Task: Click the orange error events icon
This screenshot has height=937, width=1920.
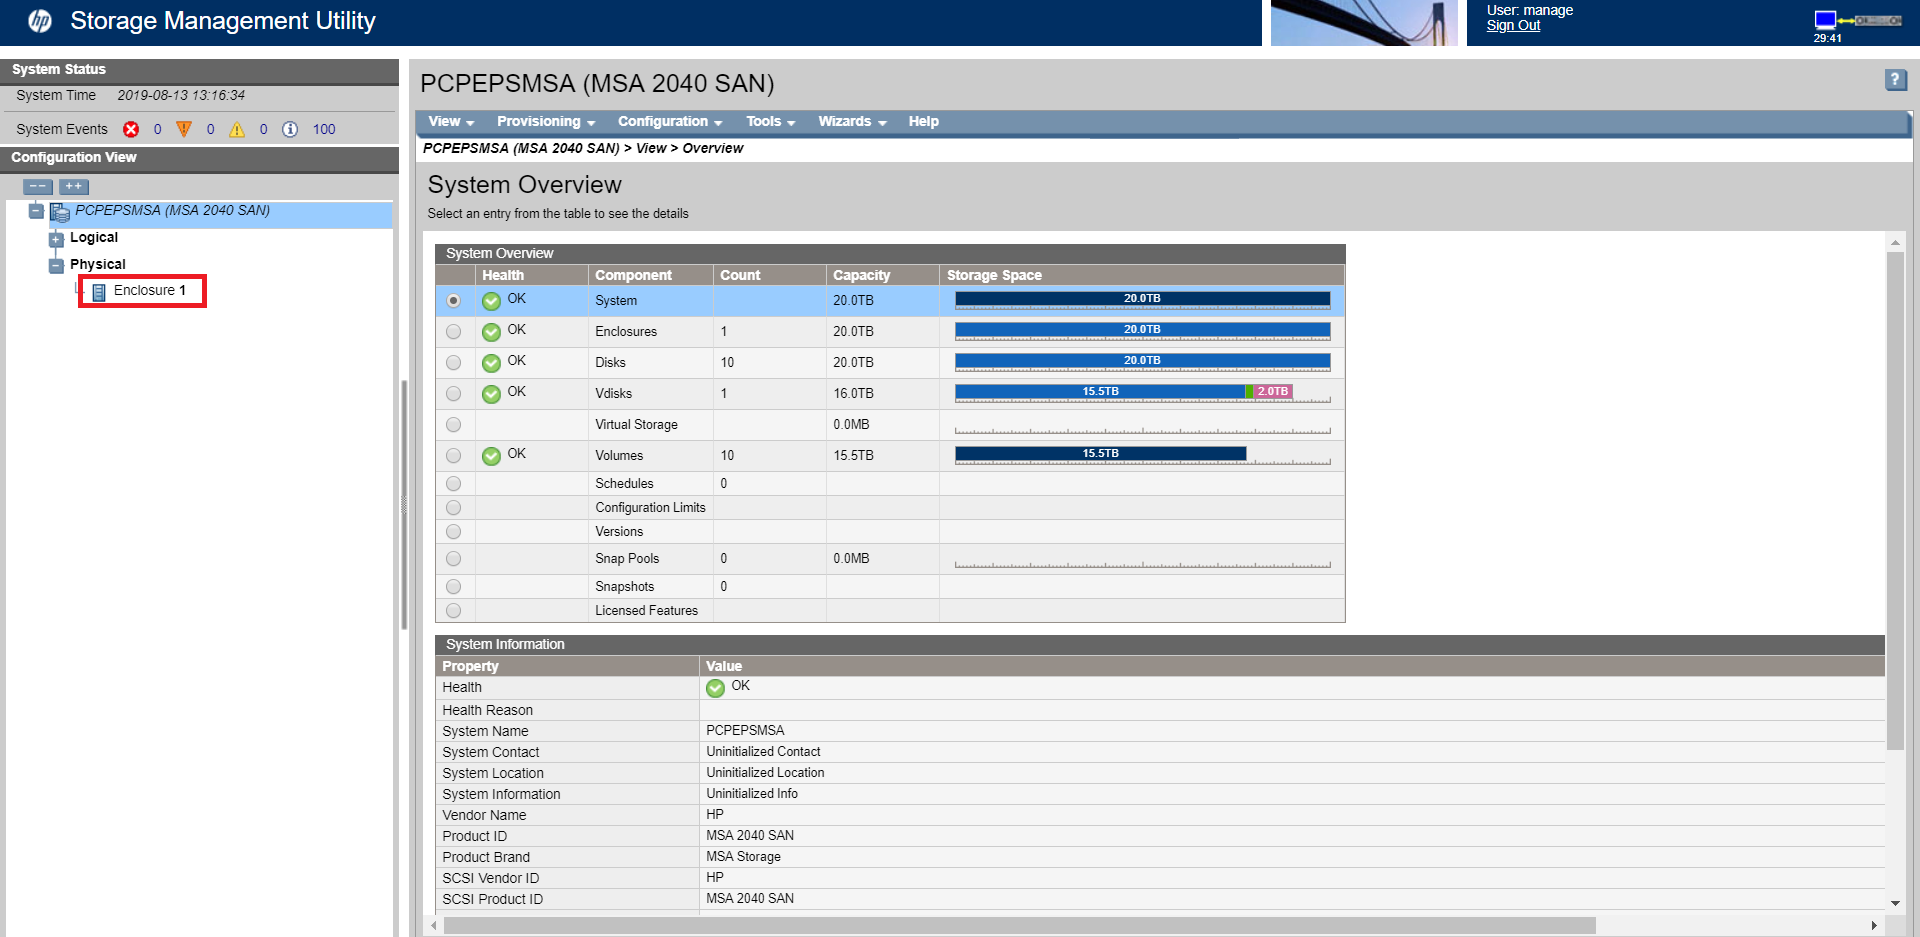Action: click(184, 129)
